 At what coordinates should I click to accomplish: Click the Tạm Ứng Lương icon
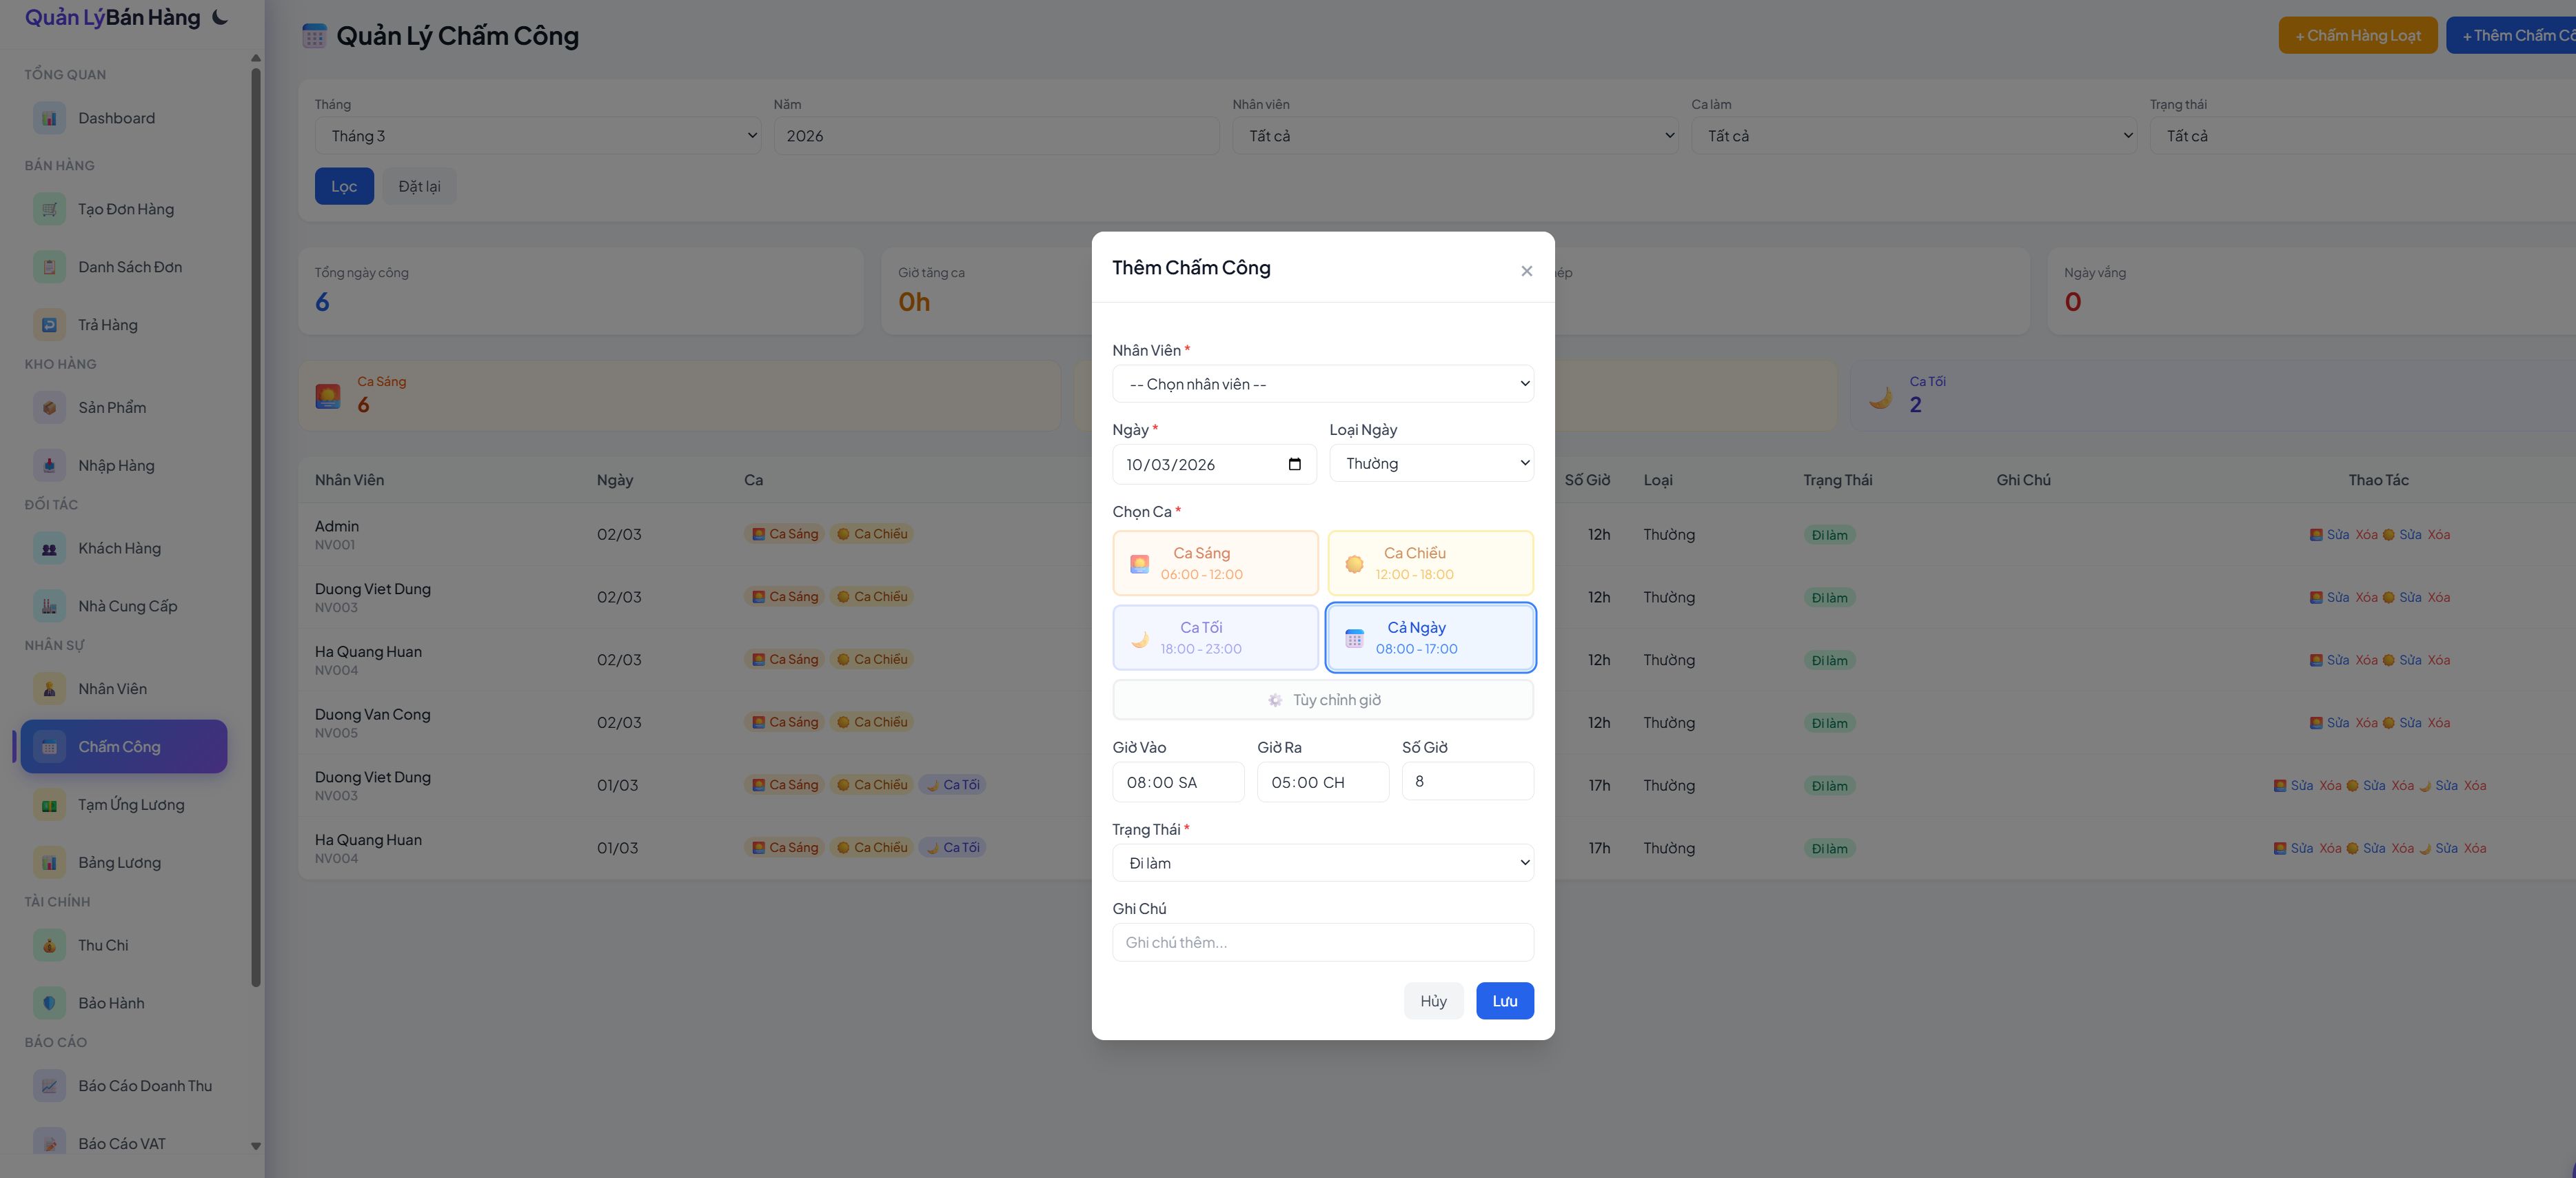[x=49, y=805]
